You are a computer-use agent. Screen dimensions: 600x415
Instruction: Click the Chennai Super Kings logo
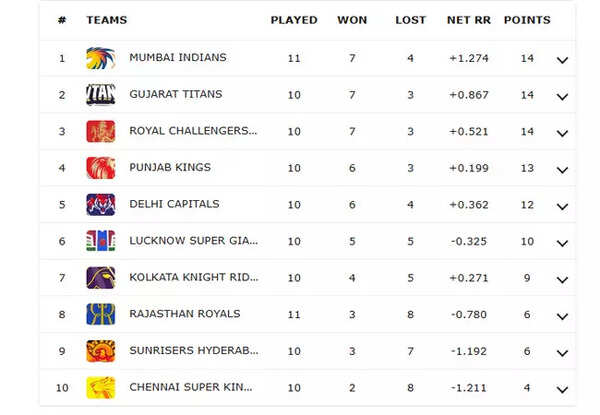(x=100, y=388)
